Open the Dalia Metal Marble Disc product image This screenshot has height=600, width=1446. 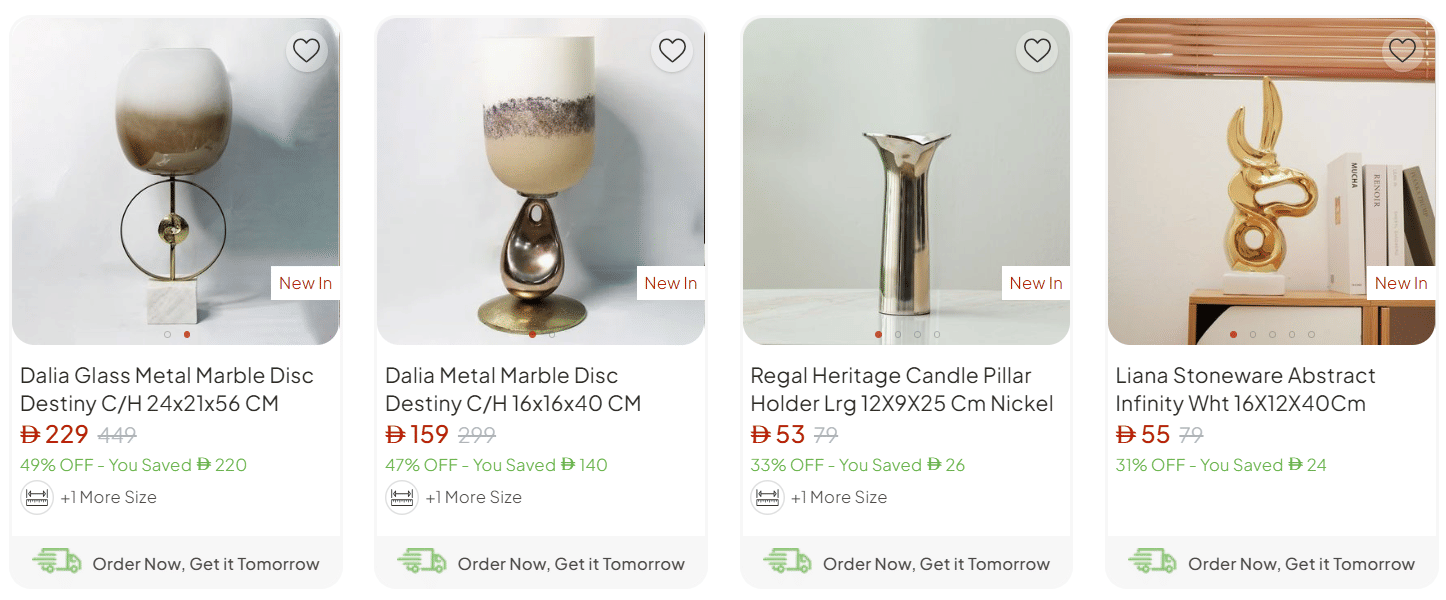coord(540,180)
